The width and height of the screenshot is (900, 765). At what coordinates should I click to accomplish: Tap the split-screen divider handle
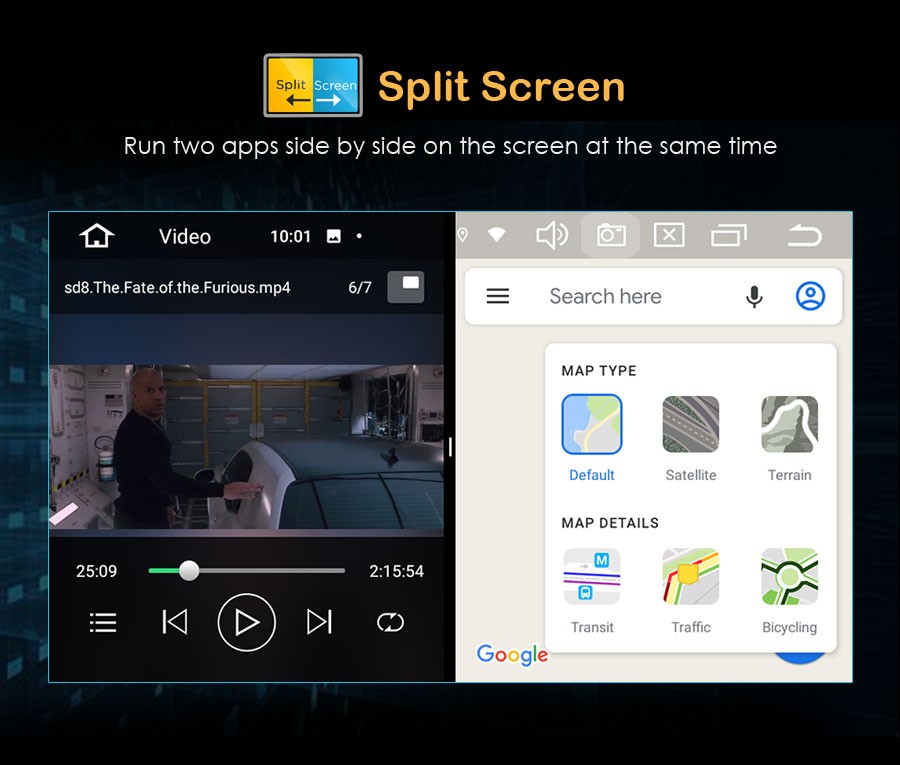[451, 447]
